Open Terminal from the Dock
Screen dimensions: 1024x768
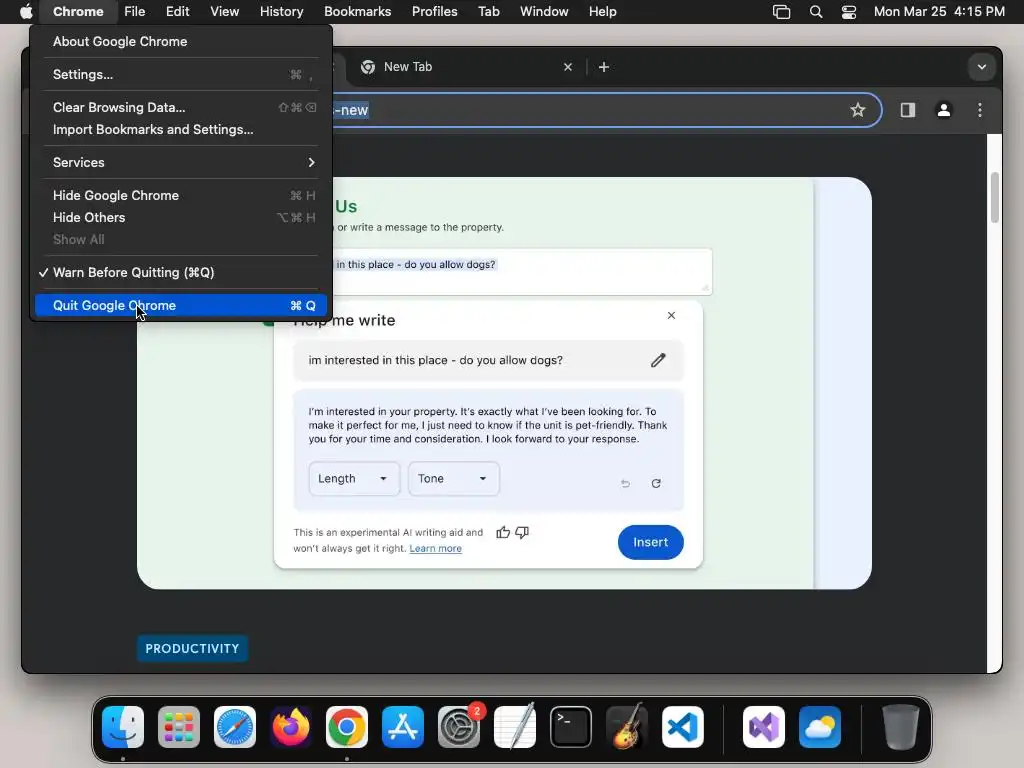[571, 727]
